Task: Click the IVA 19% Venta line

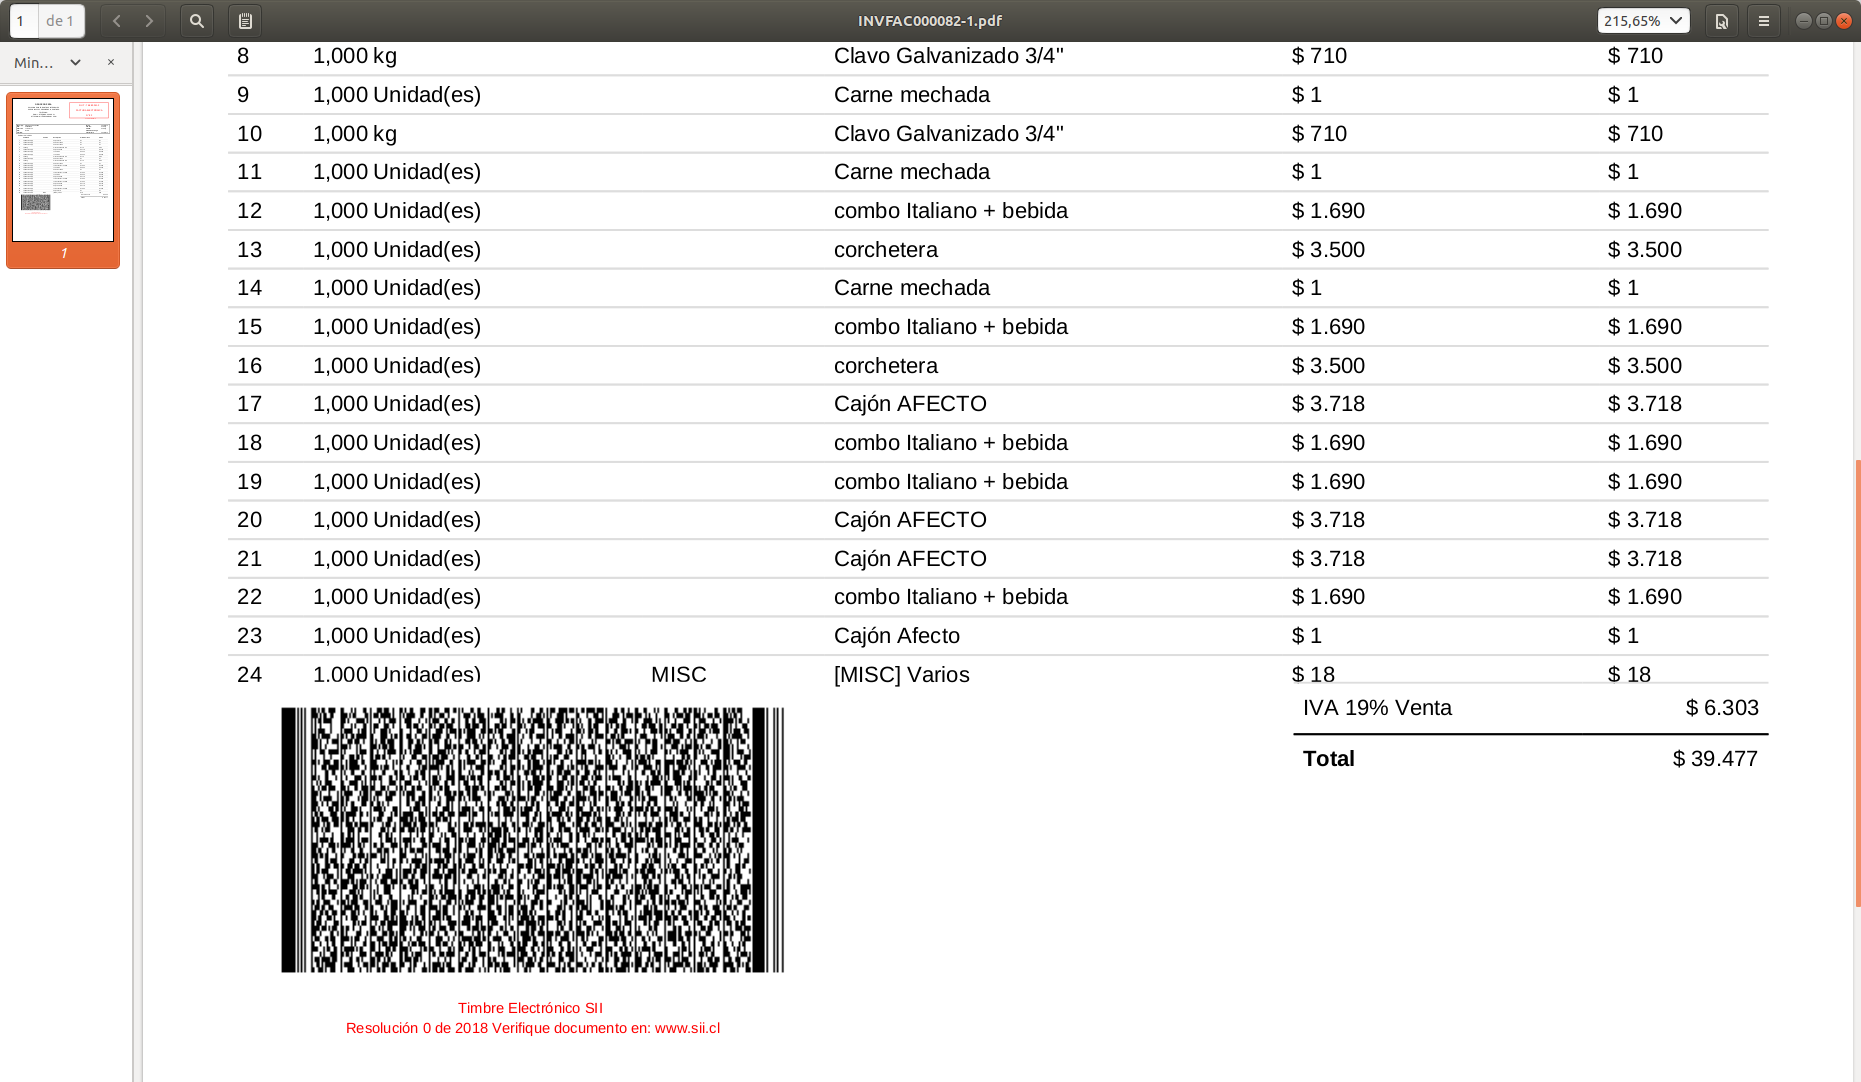Action: (1376, 707)
